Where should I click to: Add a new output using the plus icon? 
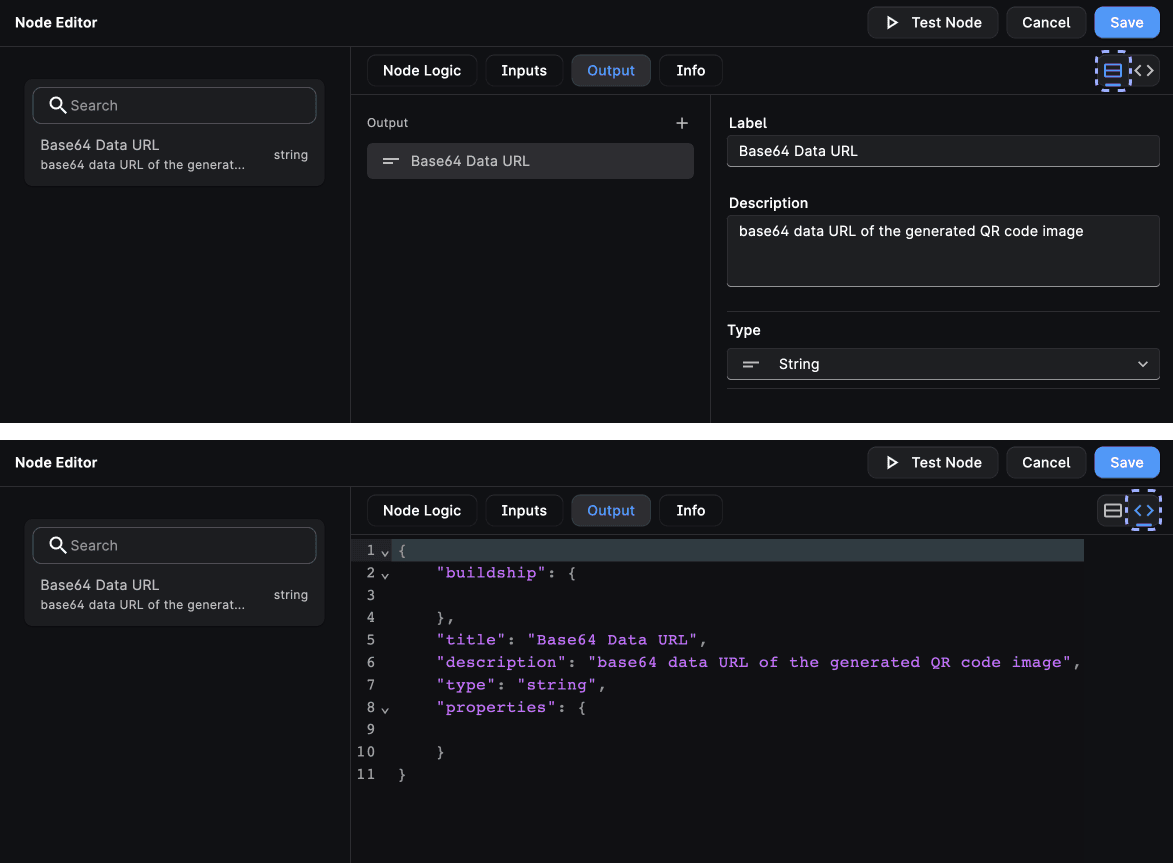[682, 123]
